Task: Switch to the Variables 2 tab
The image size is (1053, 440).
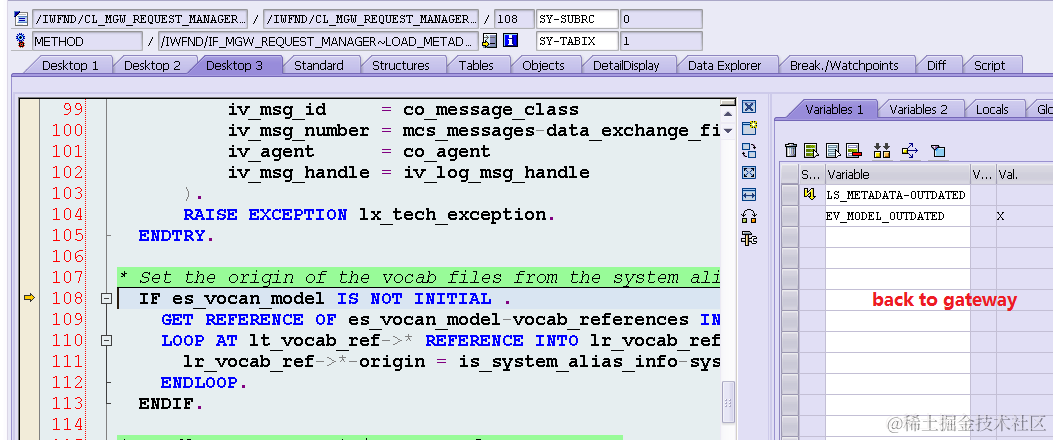Action: pos(918,109)
